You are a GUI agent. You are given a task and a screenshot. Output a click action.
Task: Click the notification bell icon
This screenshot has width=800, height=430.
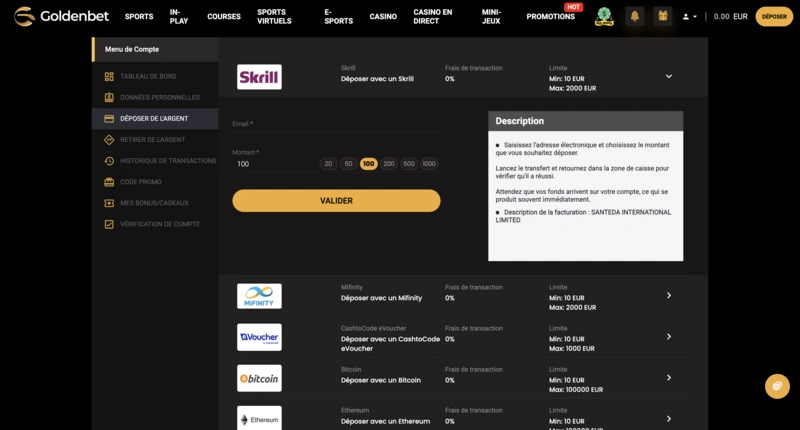pos(634,16)
